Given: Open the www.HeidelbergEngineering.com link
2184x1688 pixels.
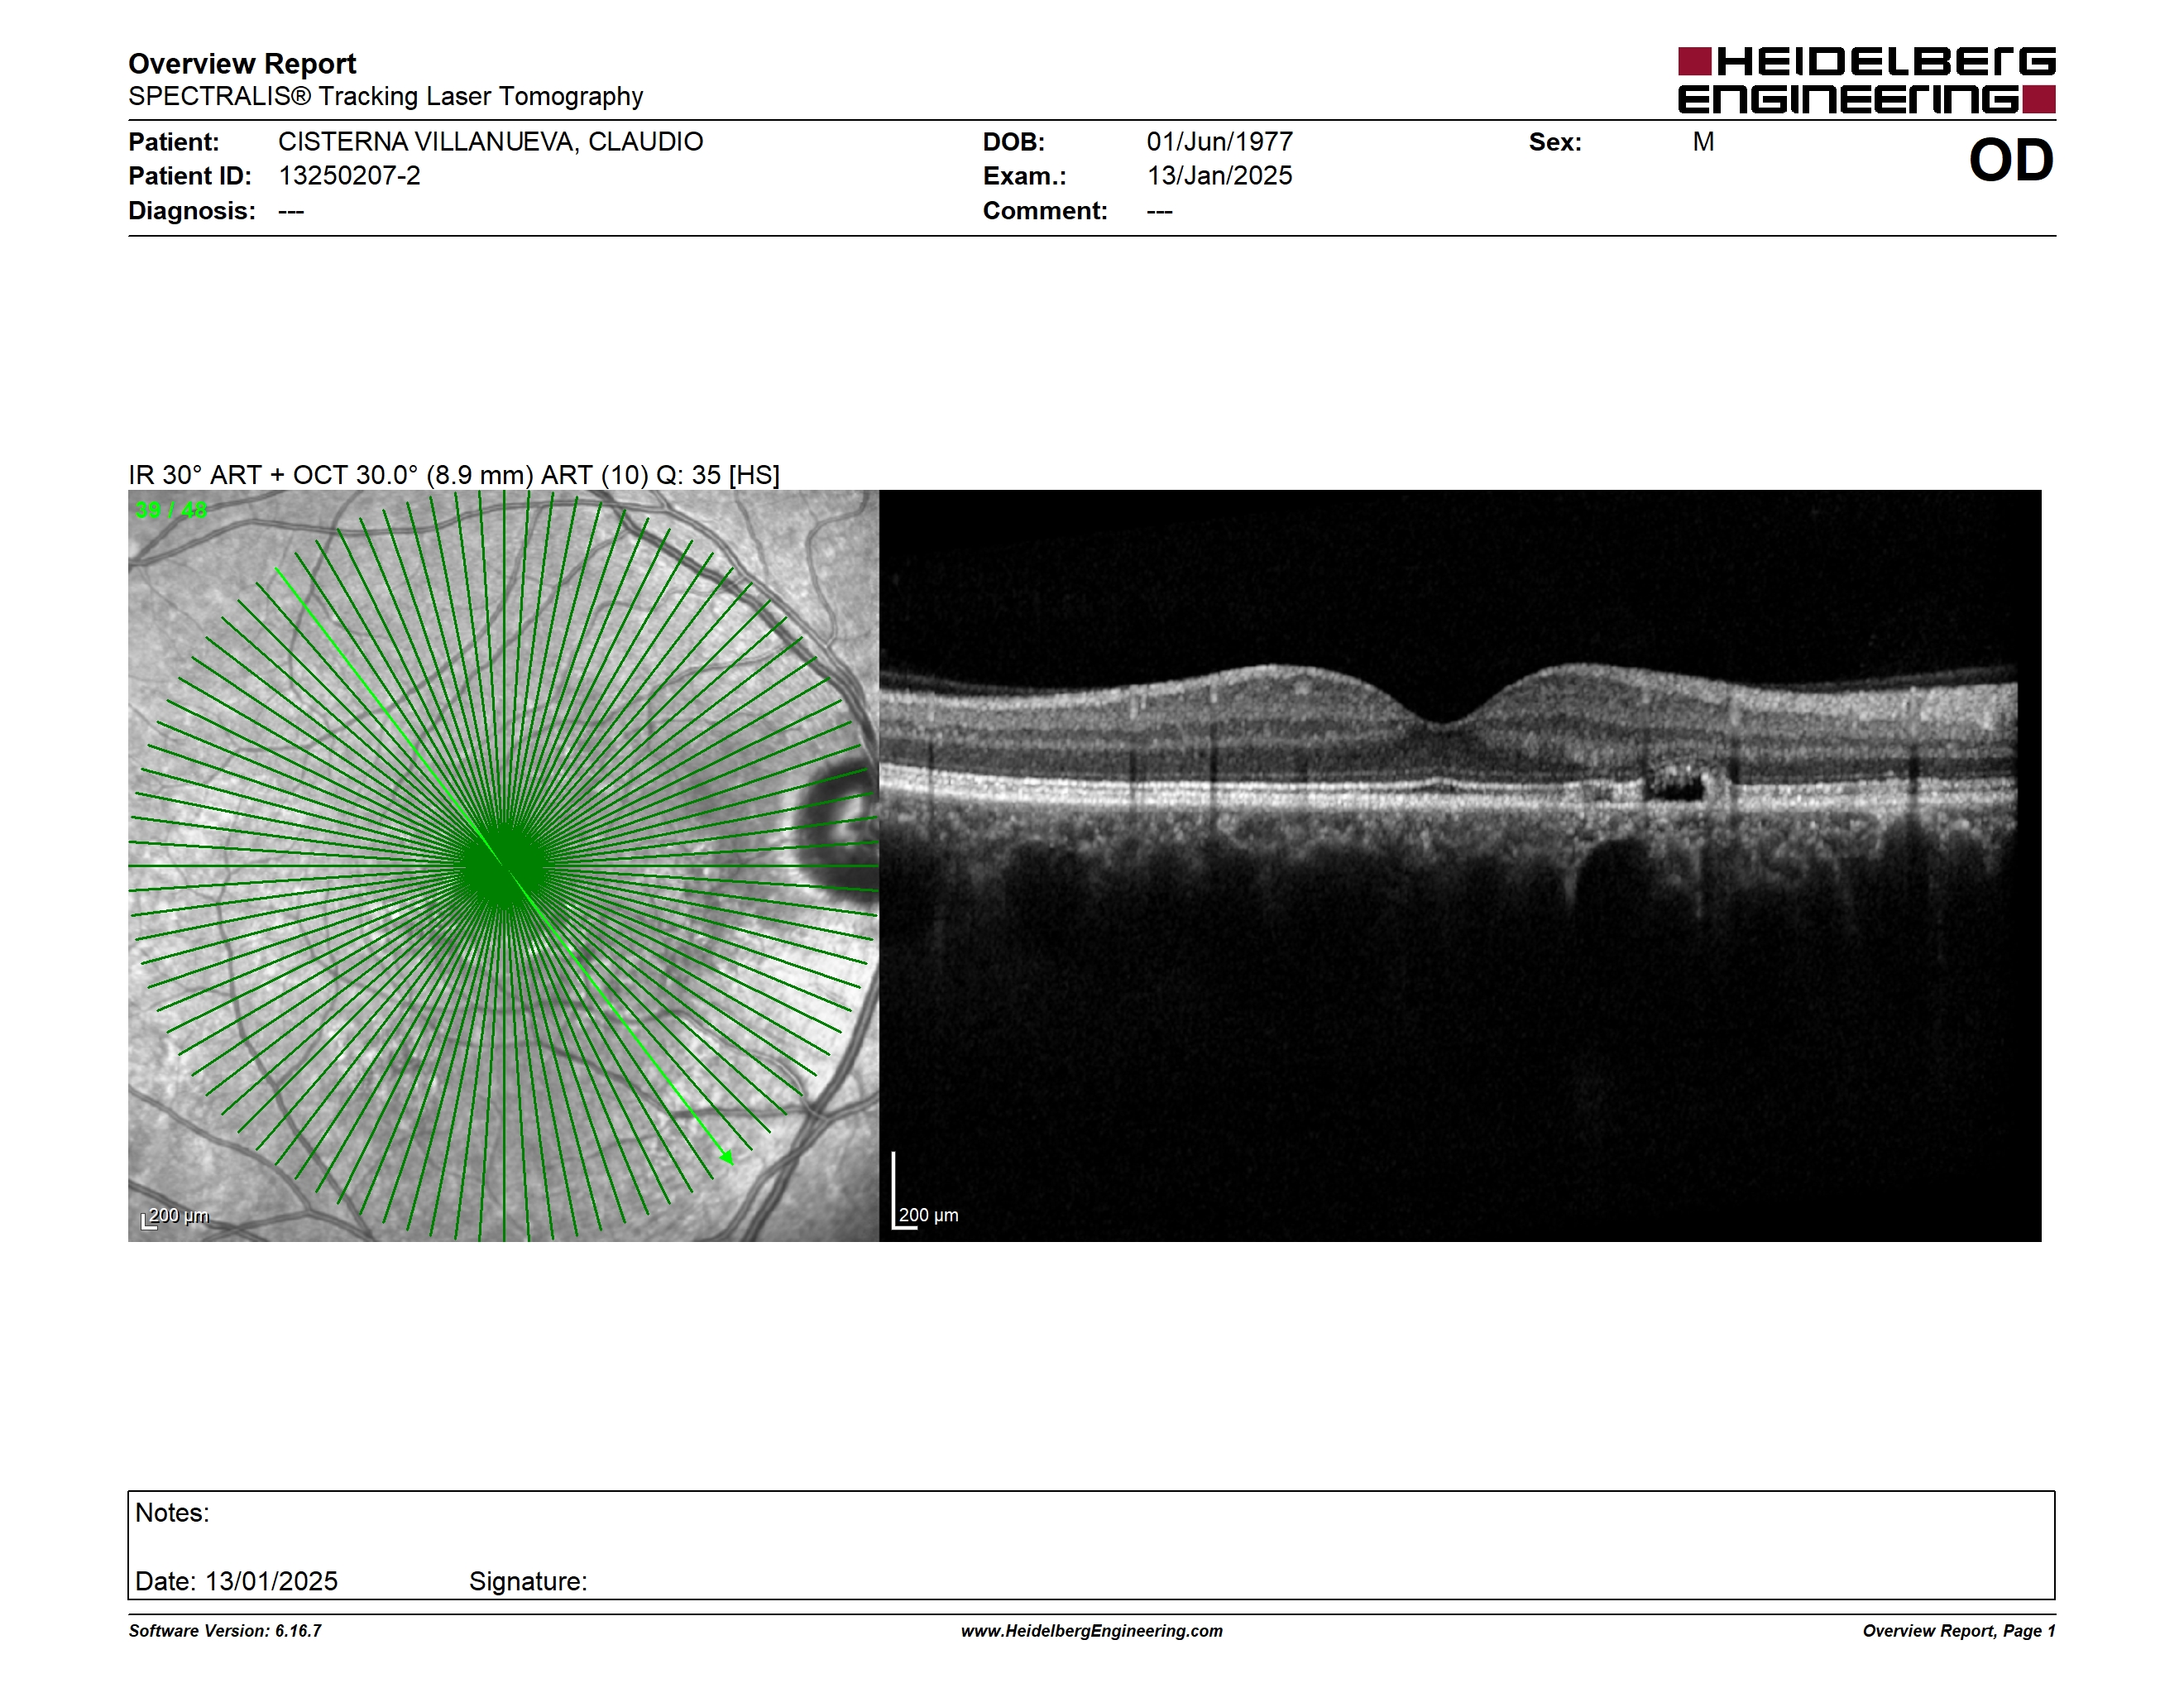Looking at the screenshot, I should pyautogui.click(x=1092, y=1631).
